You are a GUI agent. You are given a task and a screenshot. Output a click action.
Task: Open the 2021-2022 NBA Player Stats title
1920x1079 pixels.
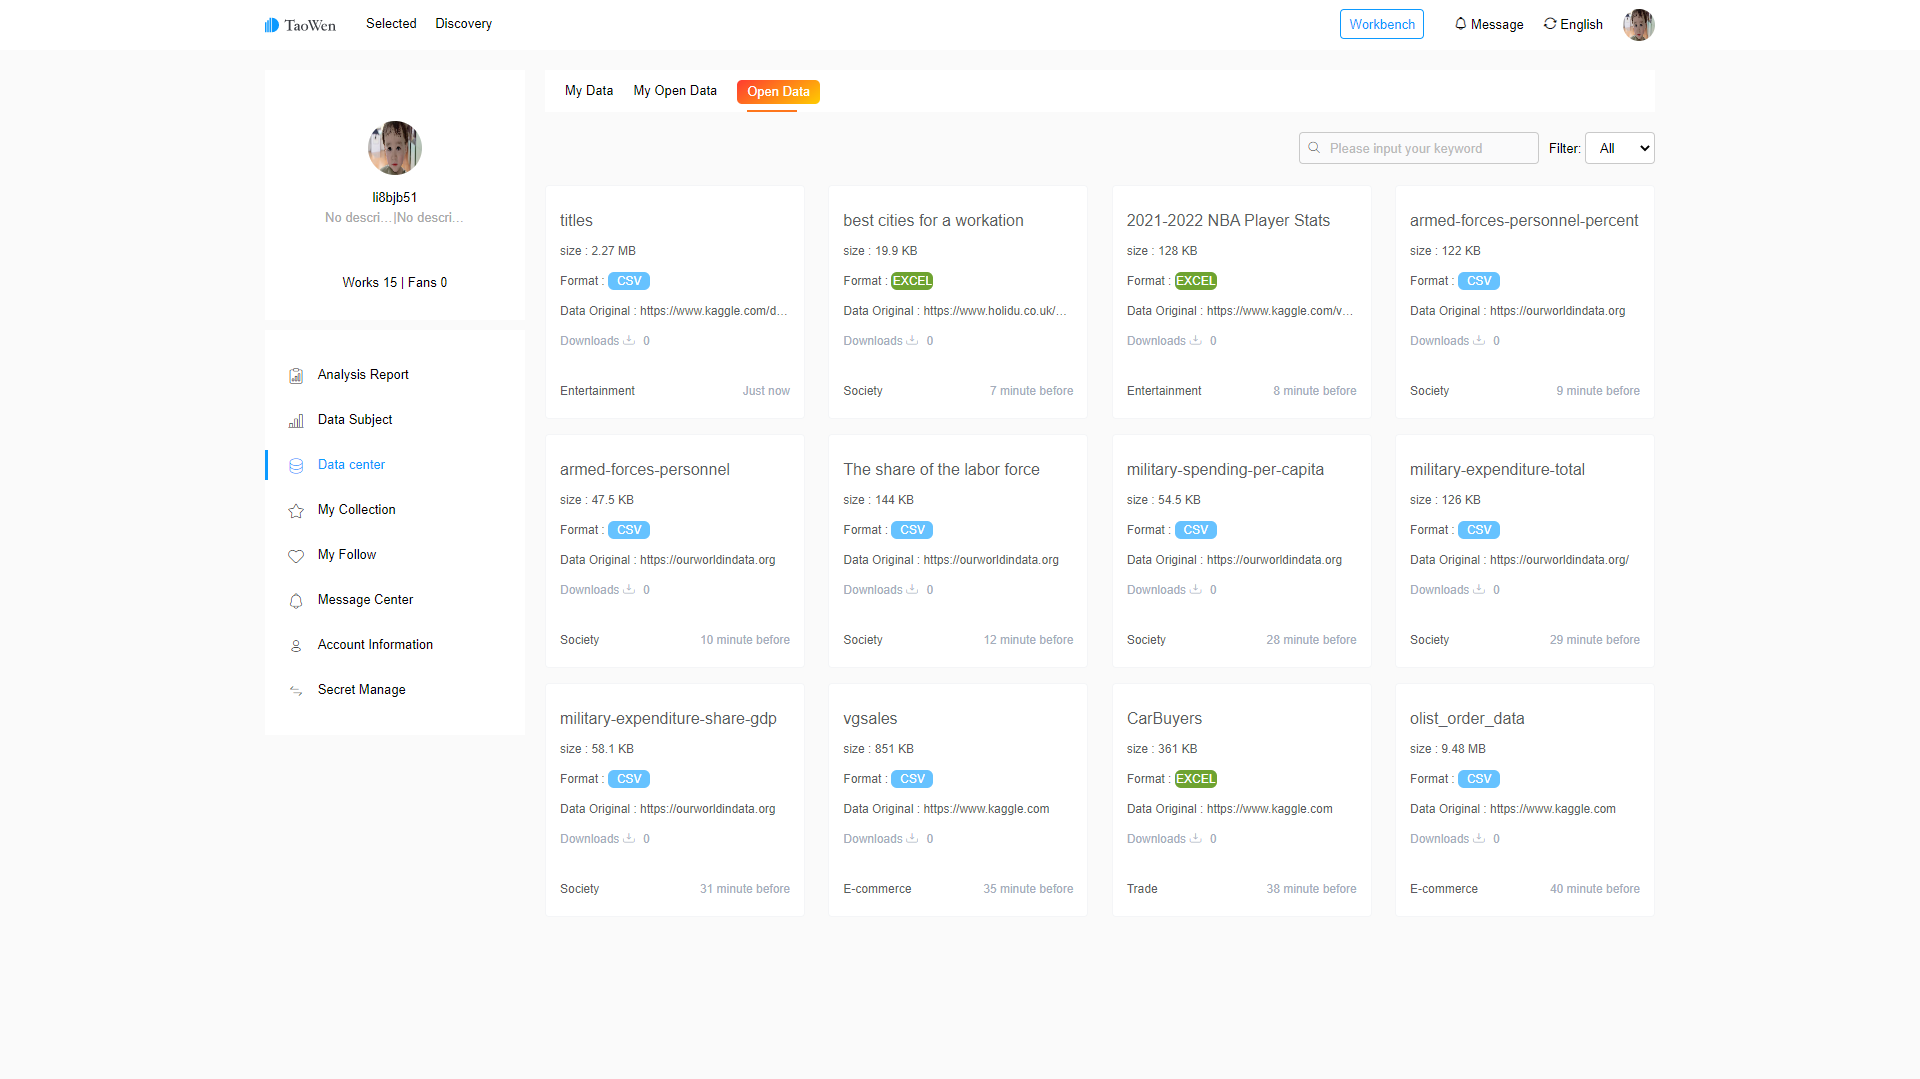point(1228,221)
